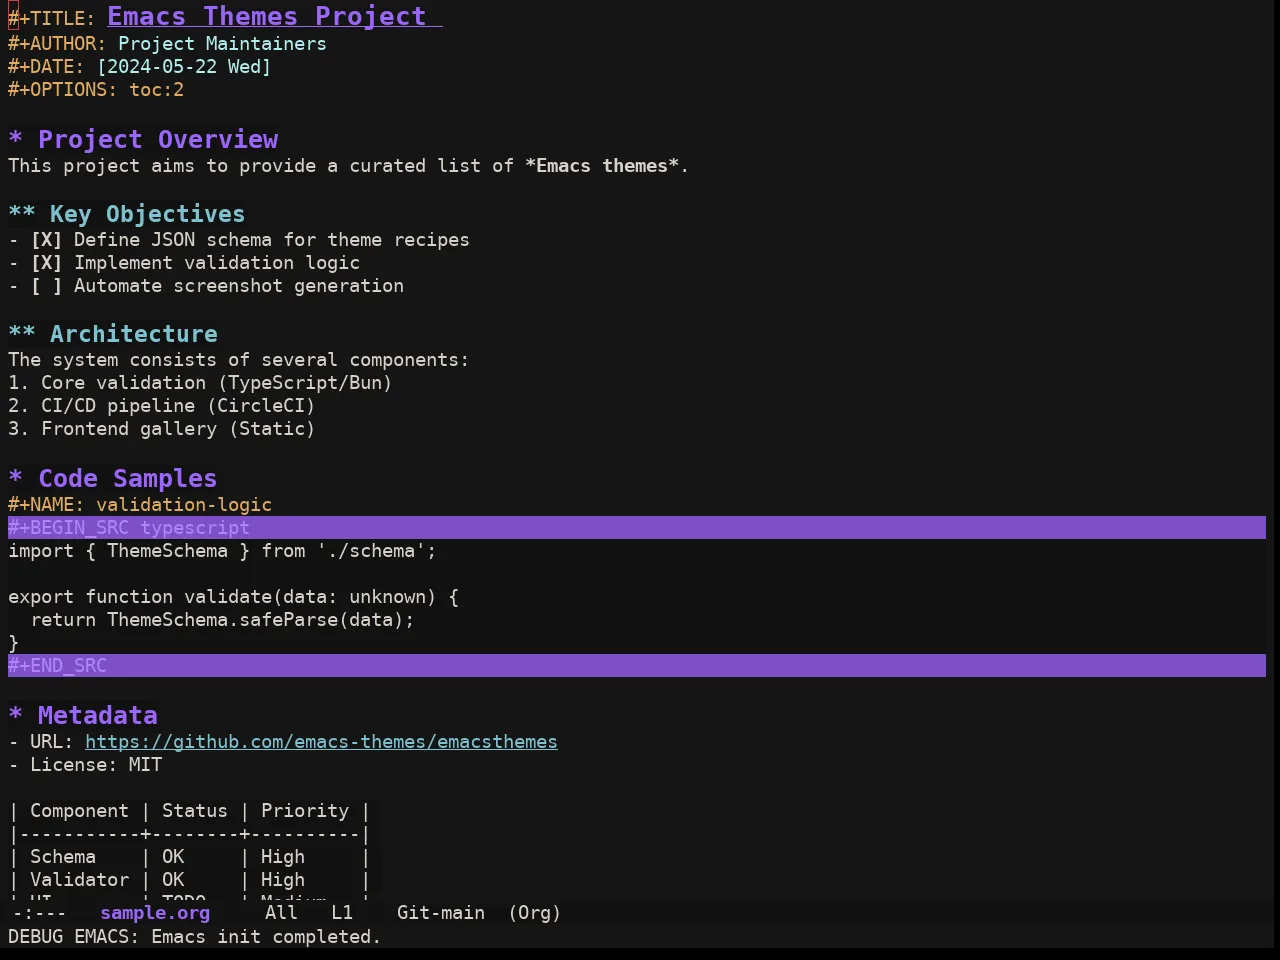Click the OK status cell in Schema row

coord(173,857)
